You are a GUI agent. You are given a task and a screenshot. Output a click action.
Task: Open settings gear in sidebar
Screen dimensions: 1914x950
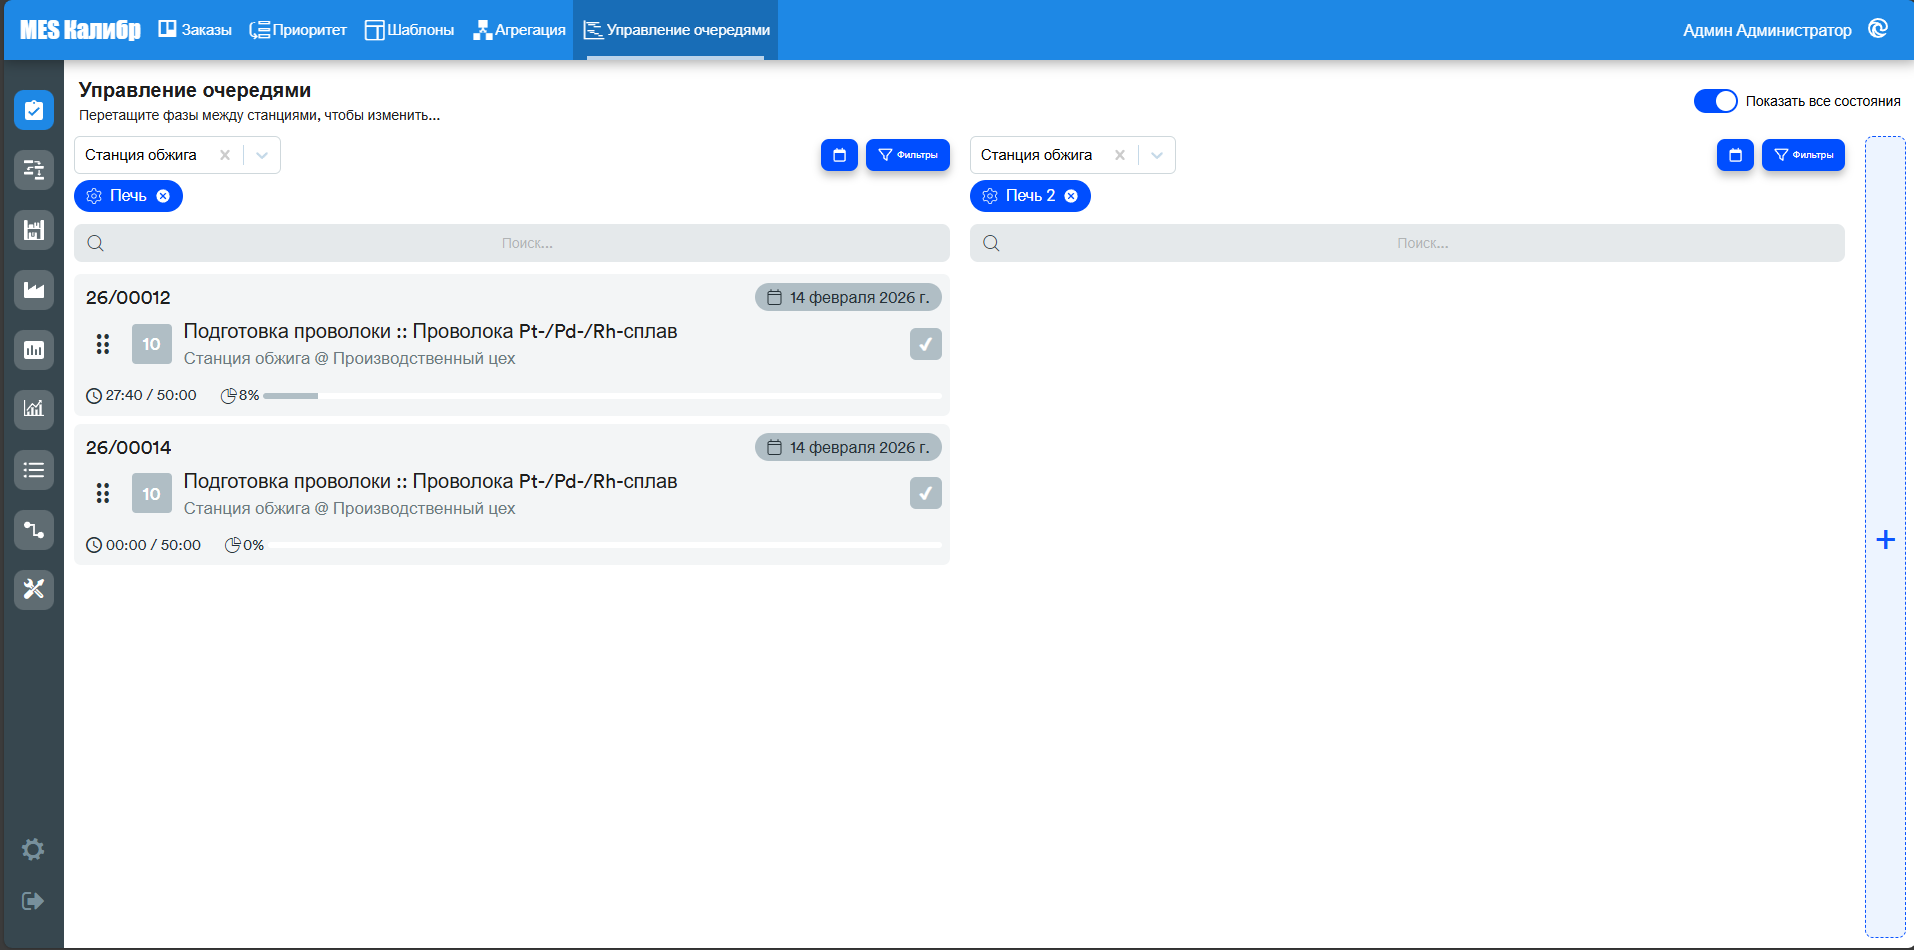[33, 849]
